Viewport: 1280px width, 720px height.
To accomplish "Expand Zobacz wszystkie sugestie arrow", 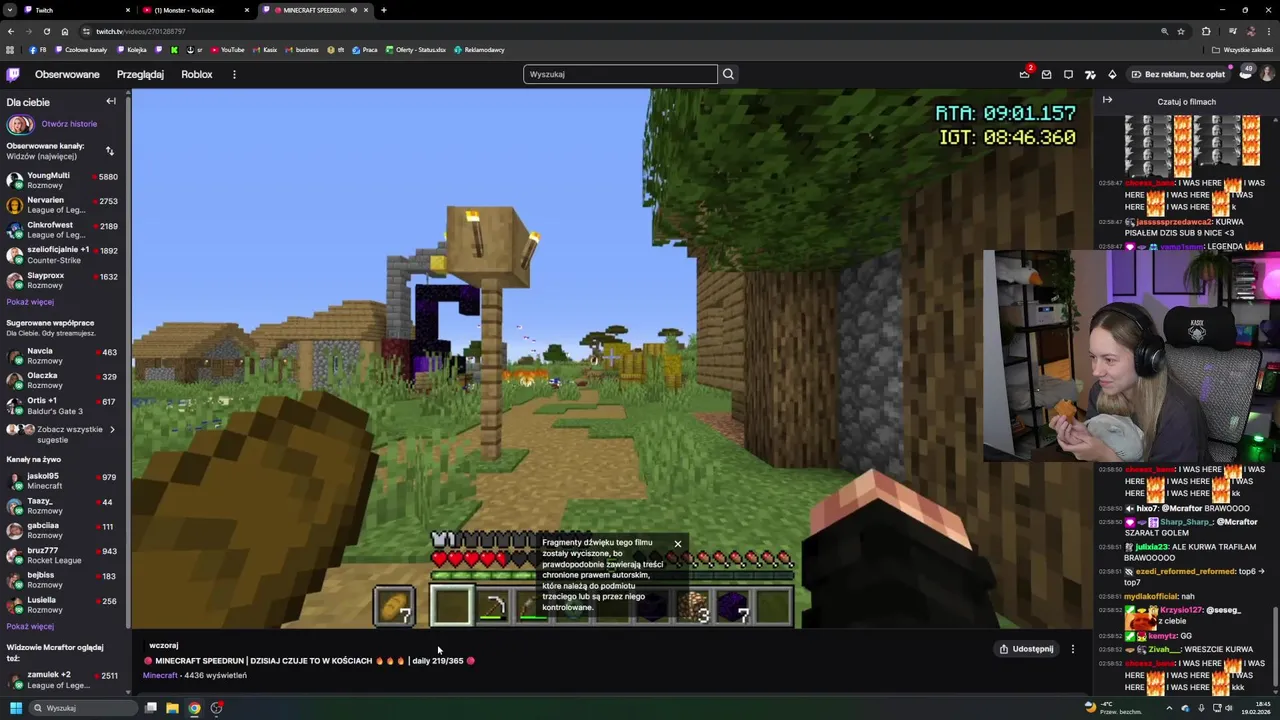I will pos(112,430).
